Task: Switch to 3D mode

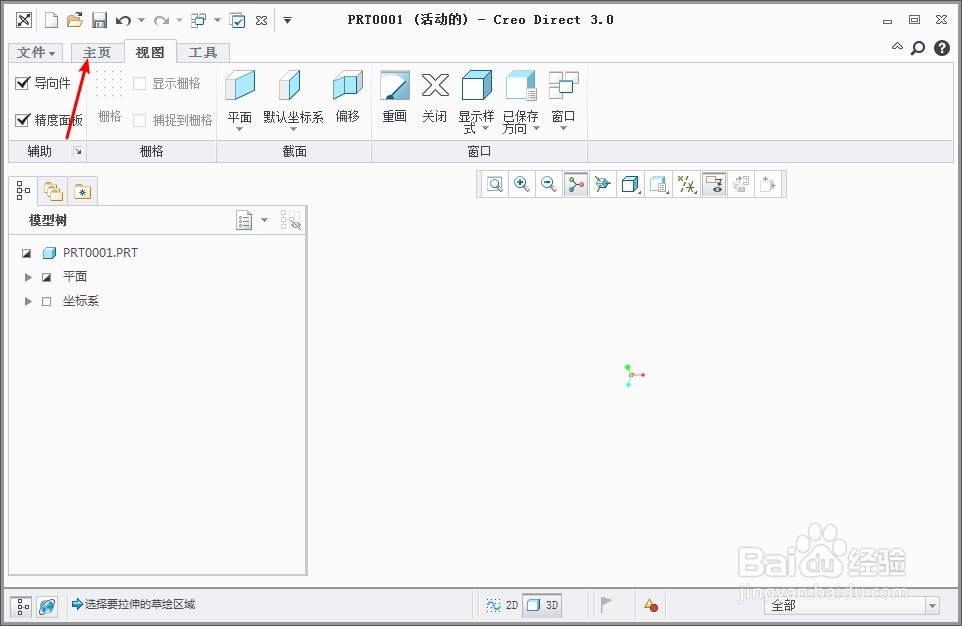Action: click(x=542, y=605)
